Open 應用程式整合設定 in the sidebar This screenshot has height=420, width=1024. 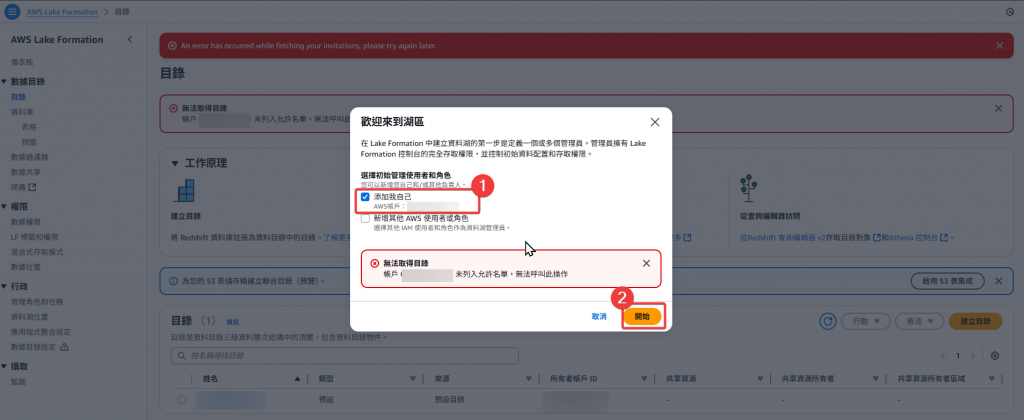tap(40, 332)
